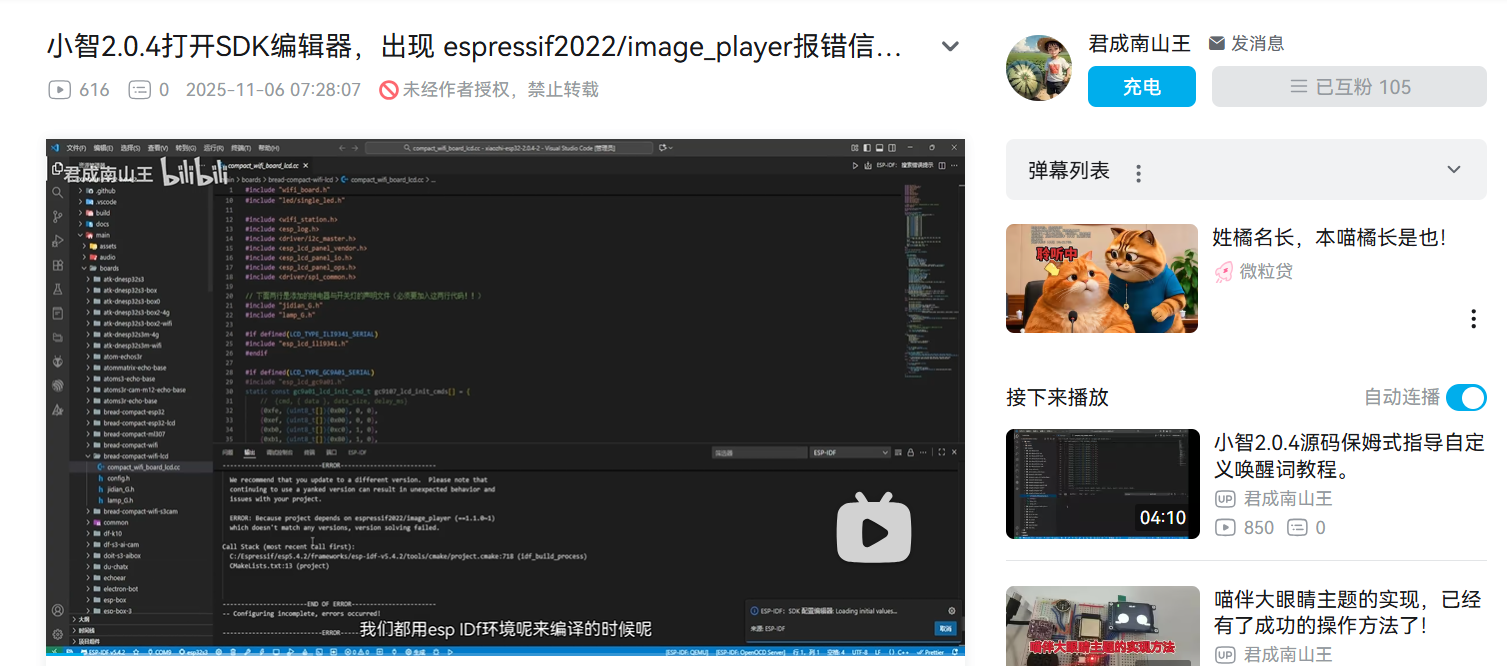This screenshot has height=666, width=1507.
Task: Click the no-repost prohibition icon
Action: click(x=389, y=90)
